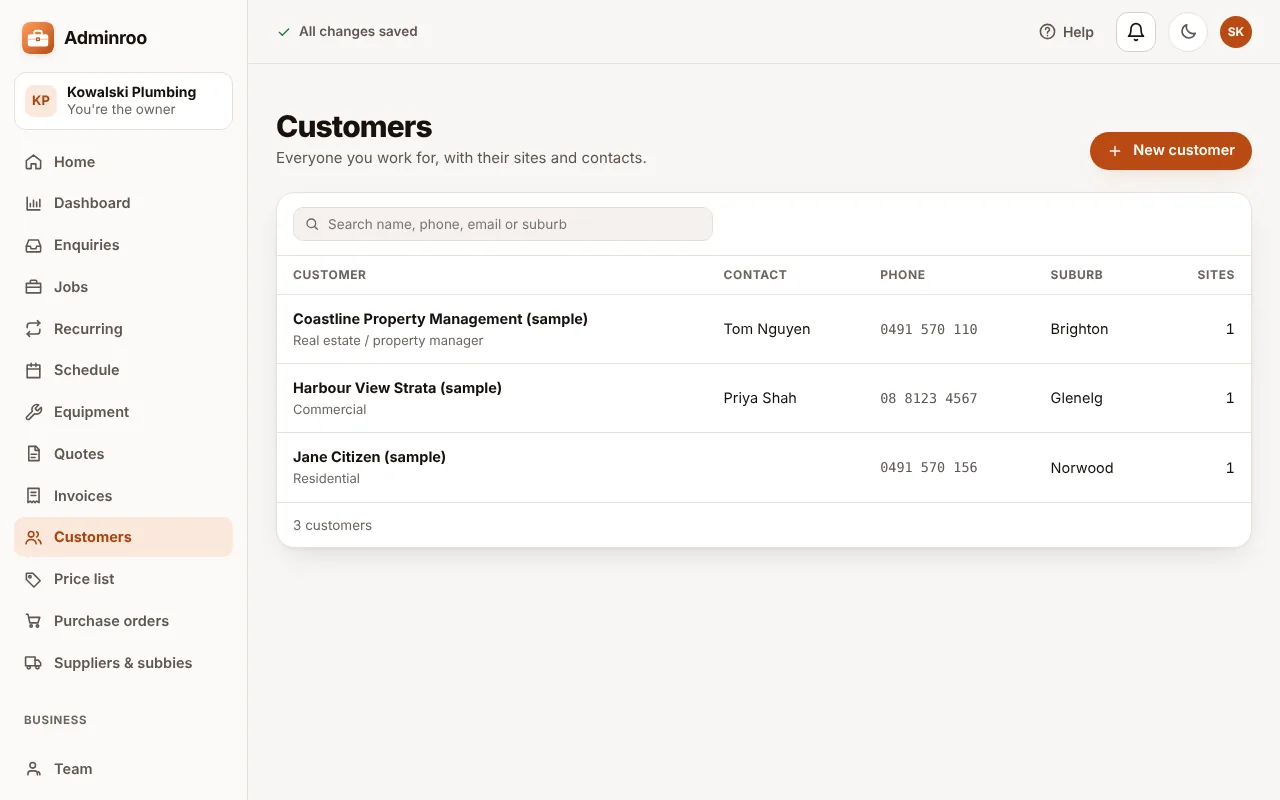Click the contact Tom Nguyen

pyautogui.click(x=767, y=329)
